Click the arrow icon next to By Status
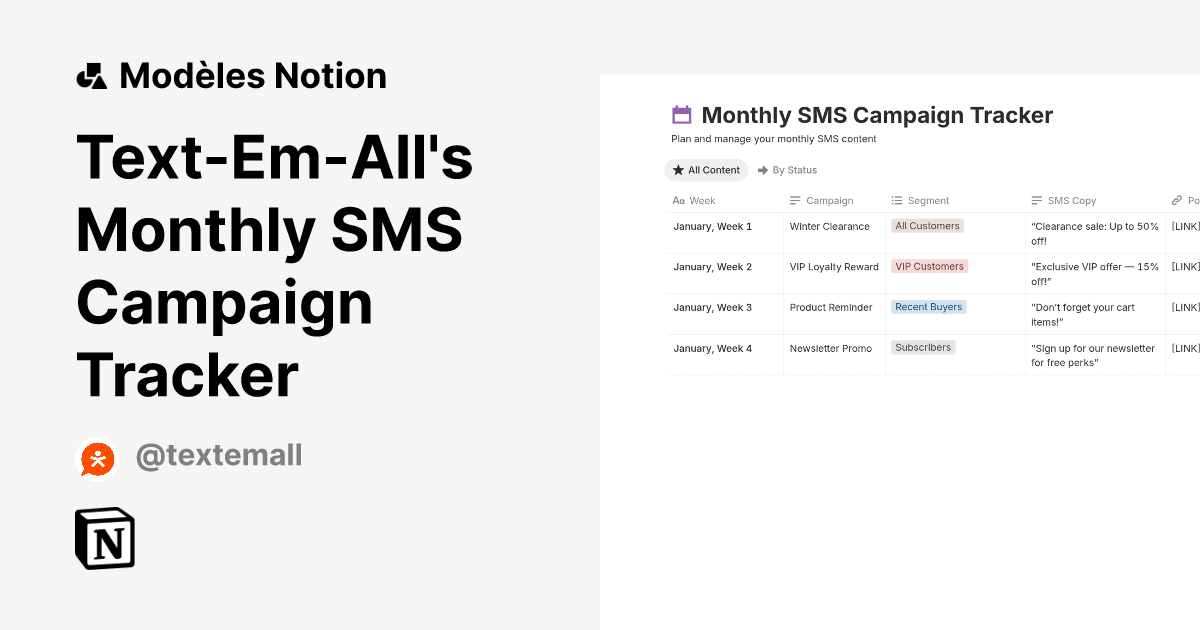Image resolution: width=1200 pixels, height=630 pixels. coord(761,170)
